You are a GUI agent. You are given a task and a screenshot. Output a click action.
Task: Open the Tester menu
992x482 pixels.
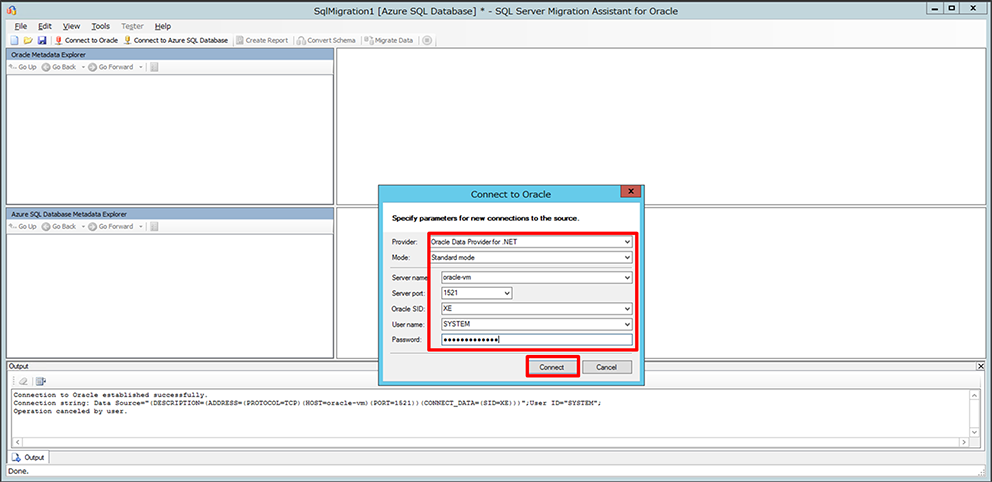pos(132,26)
